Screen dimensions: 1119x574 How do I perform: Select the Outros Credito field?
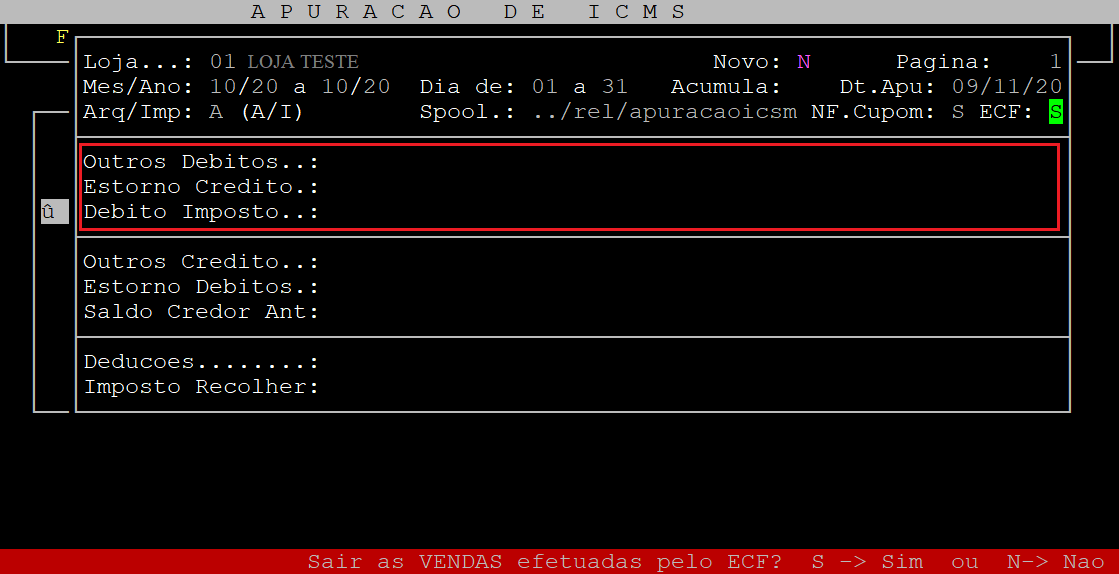[x=571, y=262]
